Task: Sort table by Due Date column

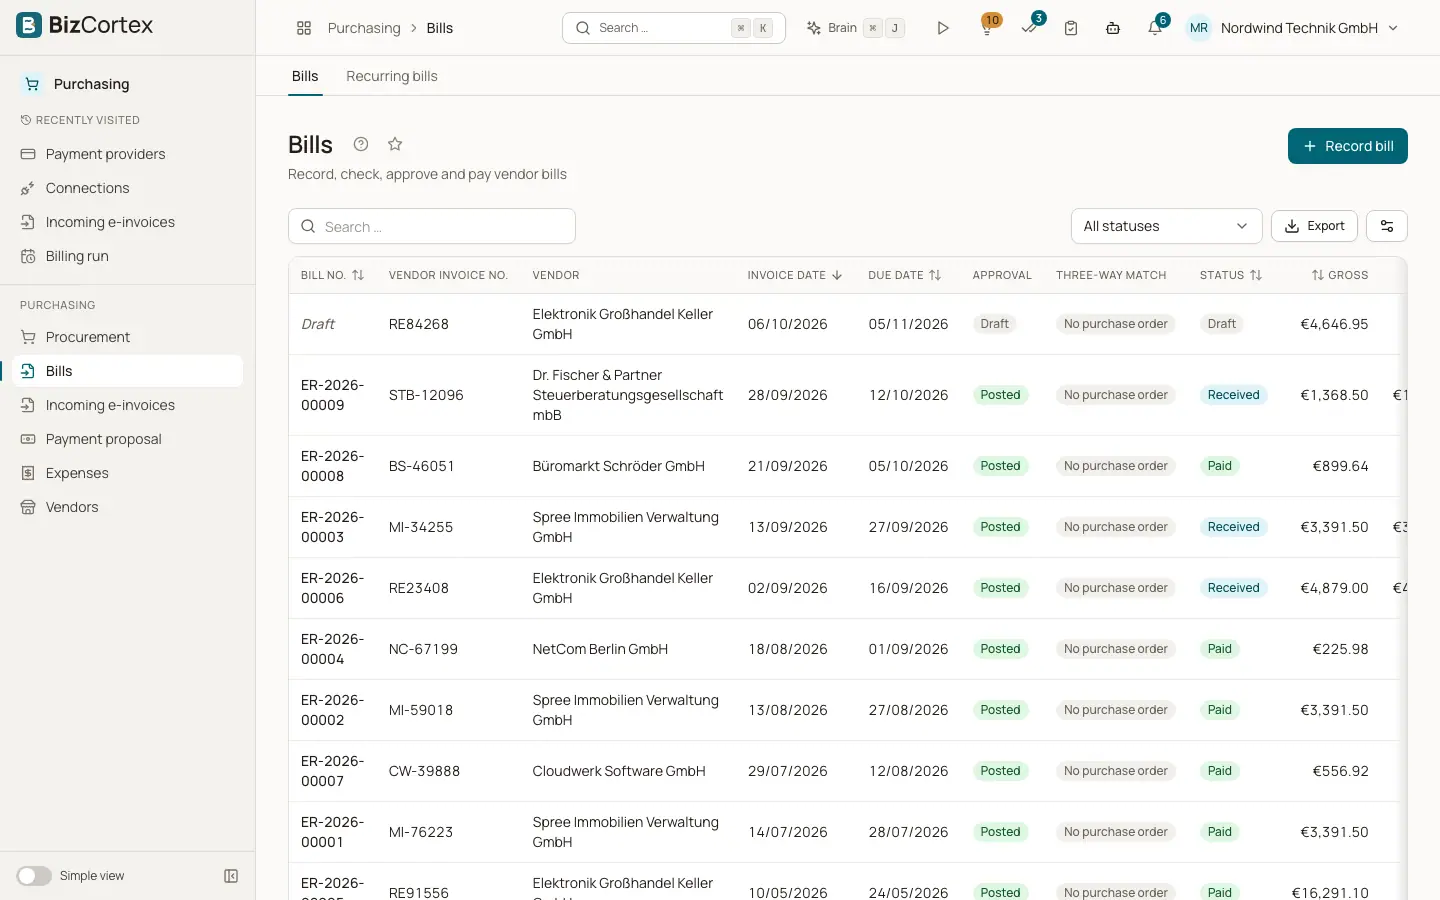Action: 905,275
